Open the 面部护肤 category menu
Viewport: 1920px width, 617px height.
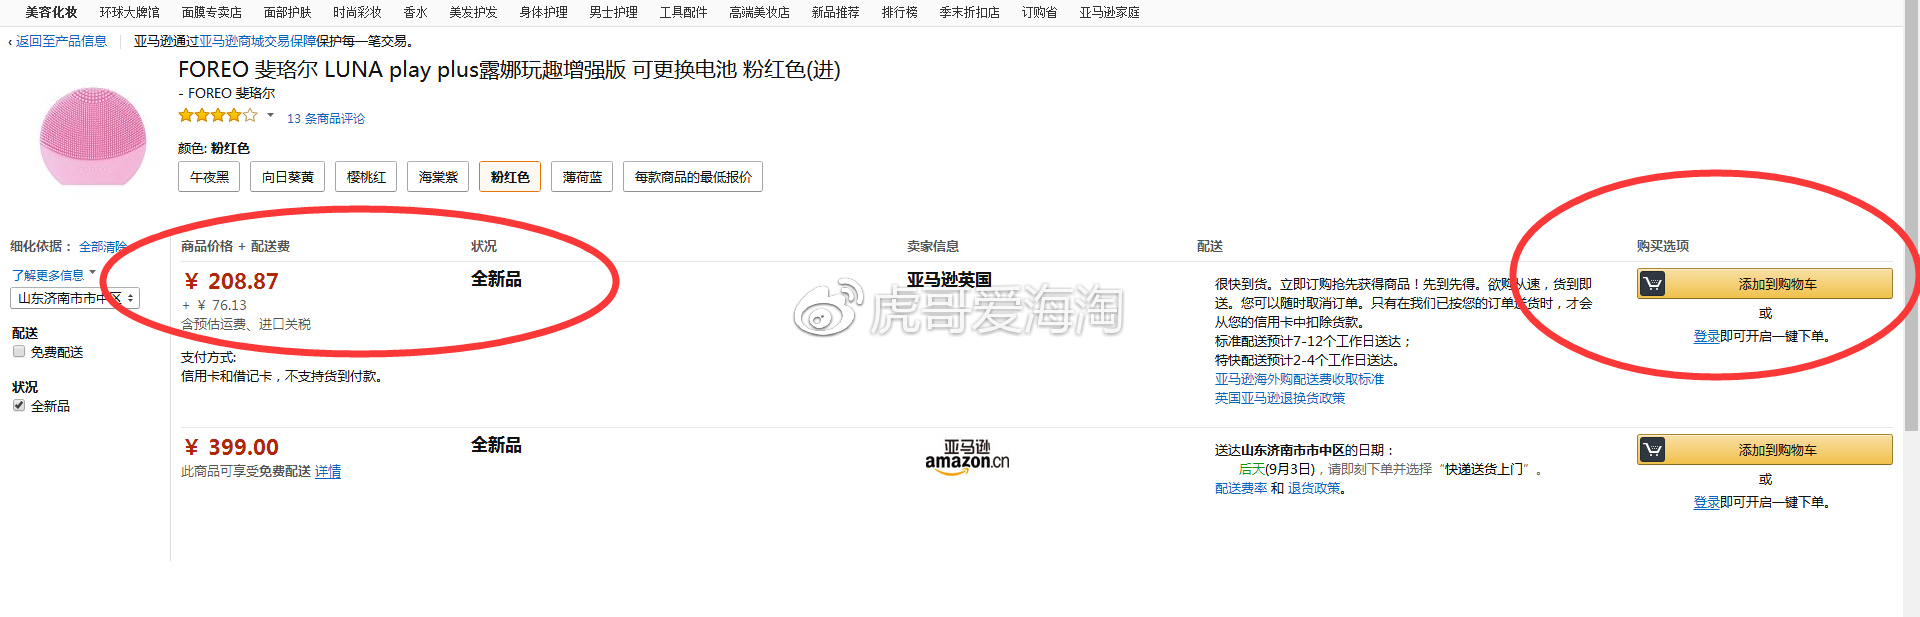[x=287, y=12]
